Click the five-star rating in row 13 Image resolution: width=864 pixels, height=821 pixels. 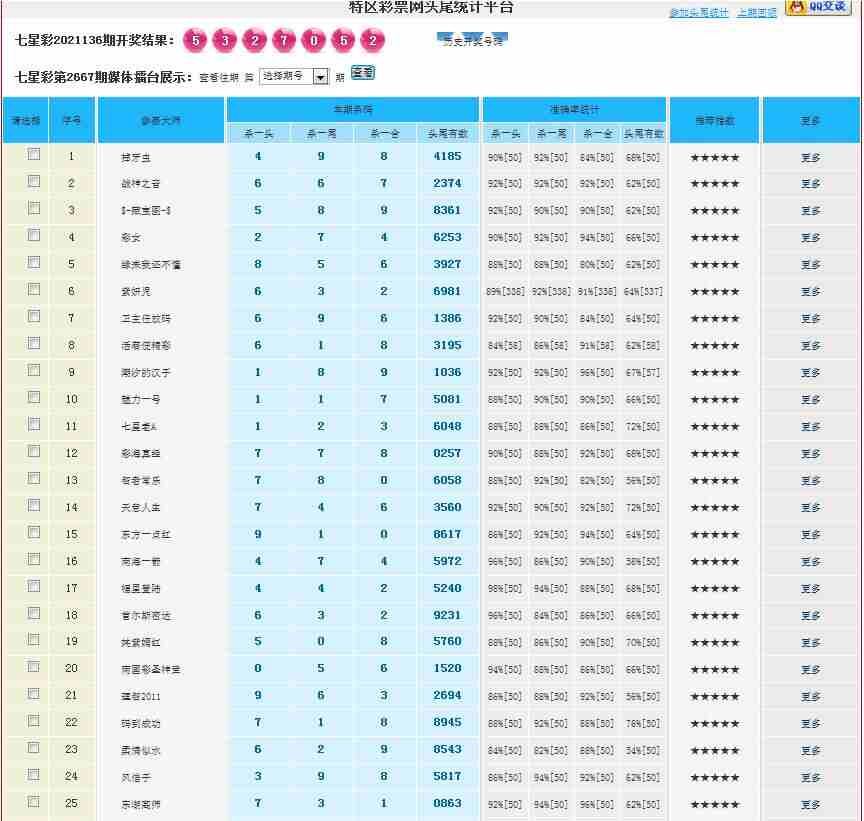tap(715, 481)
